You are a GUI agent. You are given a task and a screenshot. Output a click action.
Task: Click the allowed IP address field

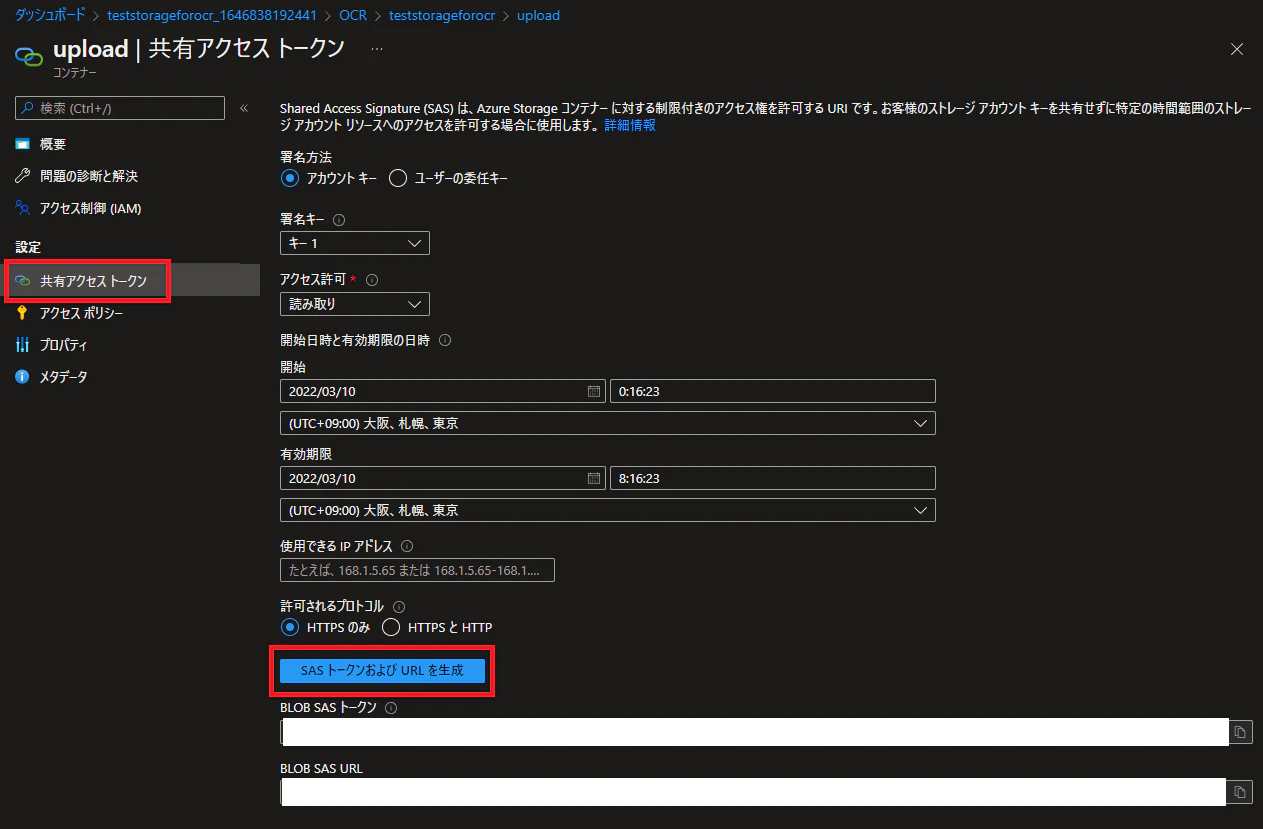[418, 570]
